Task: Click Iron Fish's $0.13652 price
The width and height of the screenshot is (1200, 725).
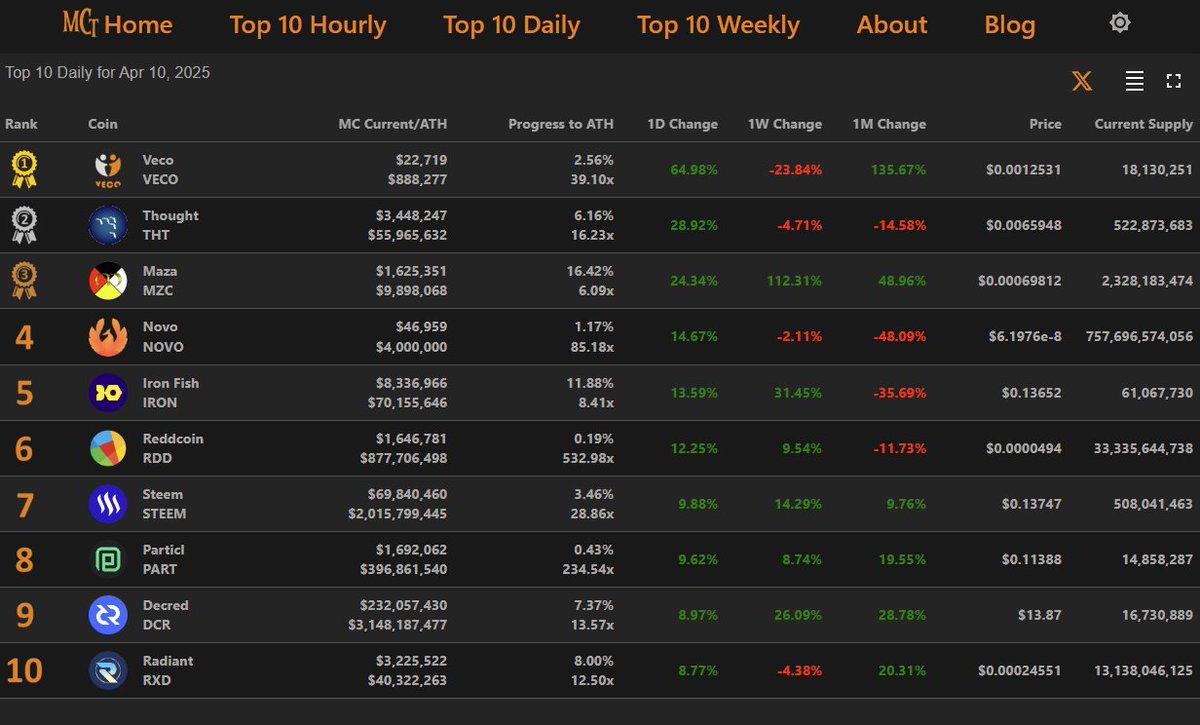Action: pyautogui.click(x=1032, y=393)
